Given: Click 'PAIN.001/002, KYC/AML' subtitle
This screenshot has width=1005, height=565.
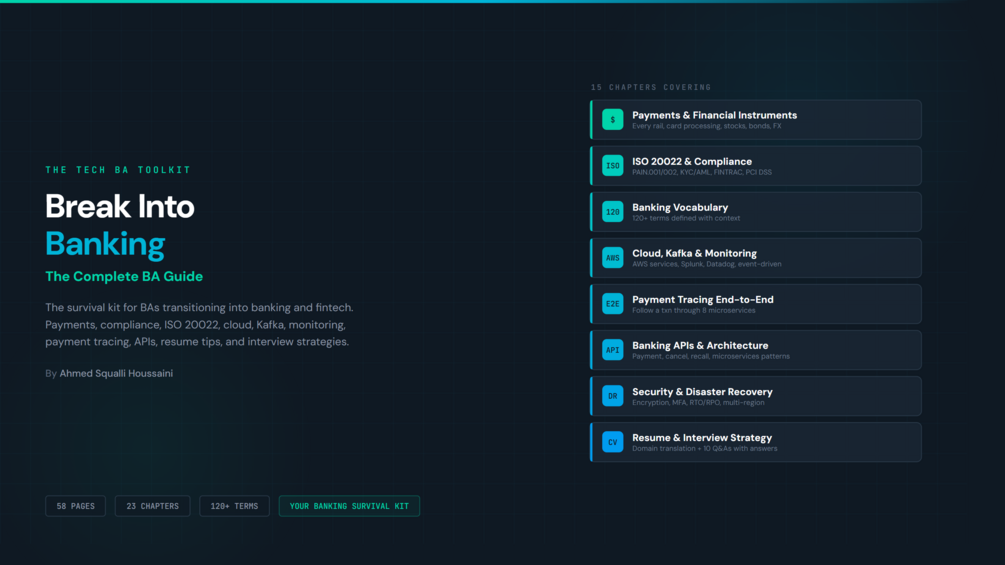Looking at the screenshot, I should pos(702,172).
